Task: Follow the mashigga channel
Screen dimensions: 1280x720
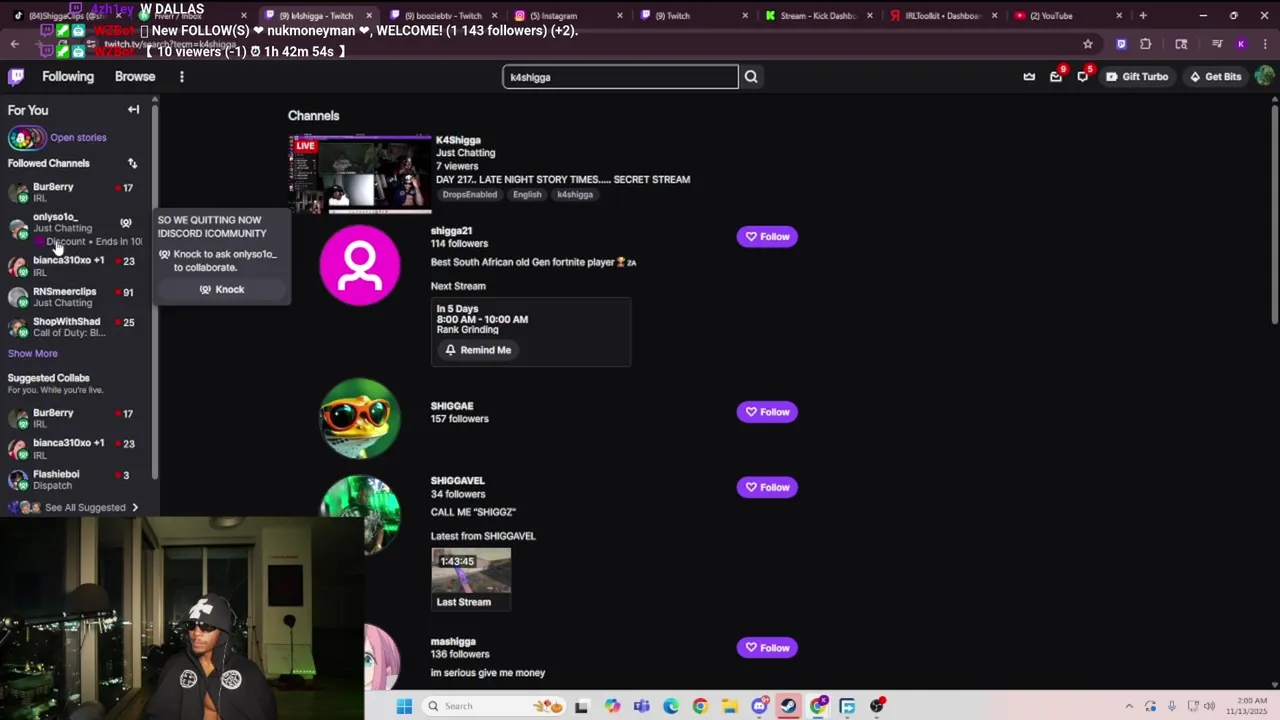Action: 767,648
